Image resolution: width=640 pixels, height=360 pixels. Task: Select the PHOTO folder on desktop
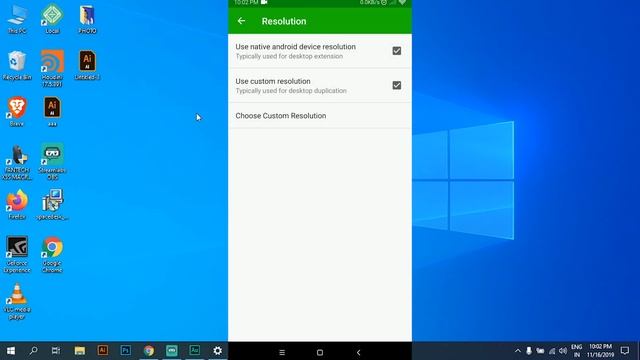point(87,20)
